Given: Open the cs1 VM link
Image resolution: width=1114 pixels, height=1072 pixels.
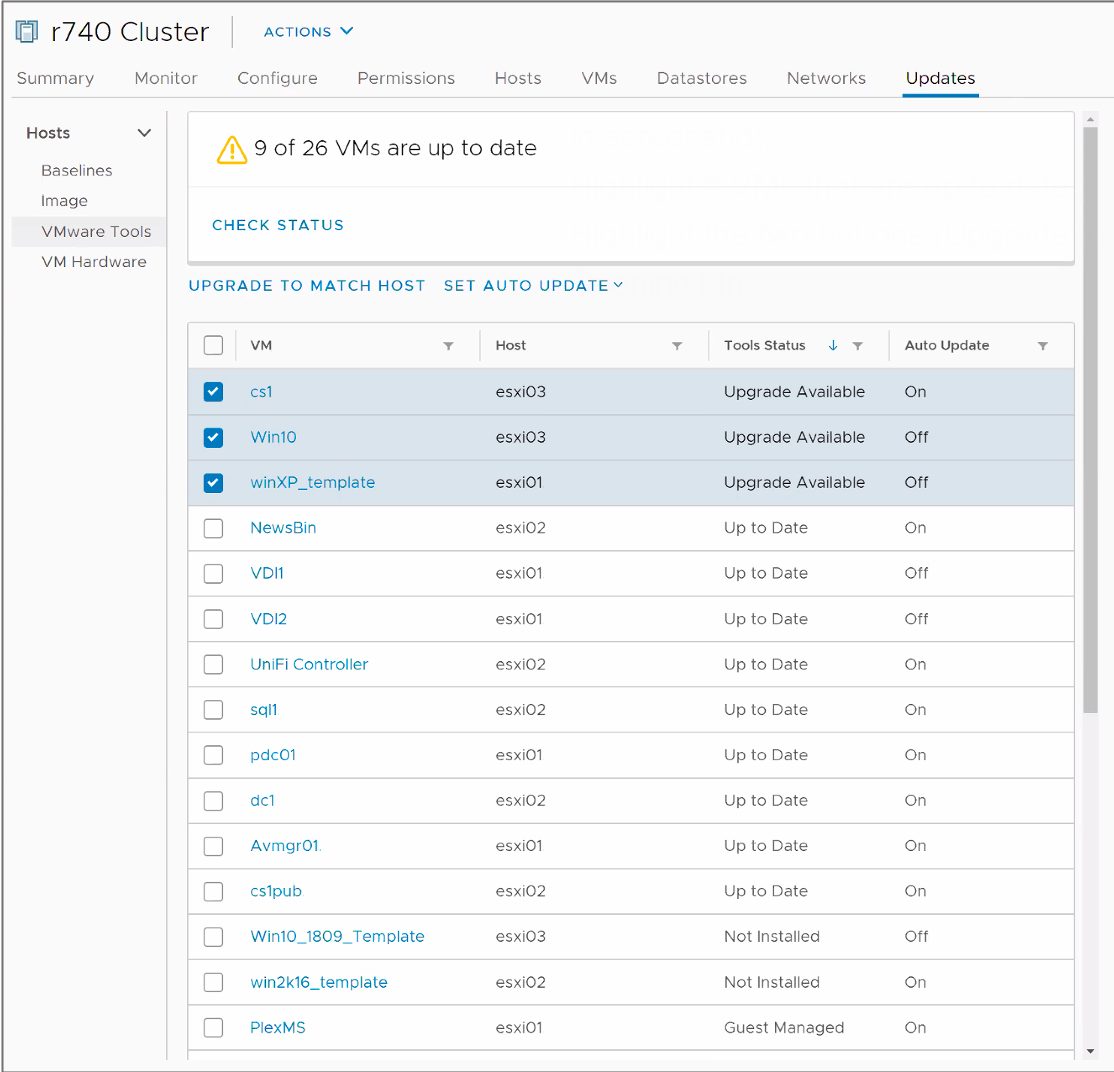Looking at the screenshot, I should (261, 391).
